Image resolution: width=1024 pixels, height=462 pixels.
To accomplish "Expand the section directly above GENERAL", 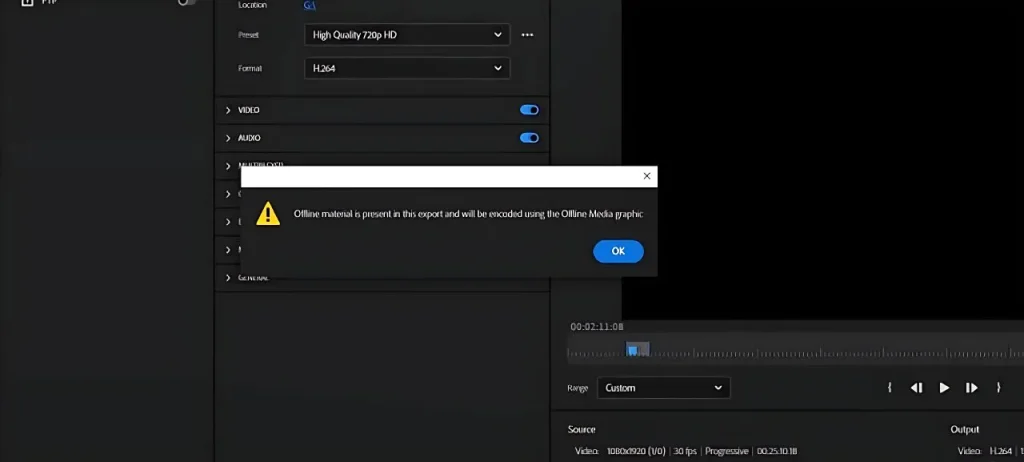I will [228, 250].
